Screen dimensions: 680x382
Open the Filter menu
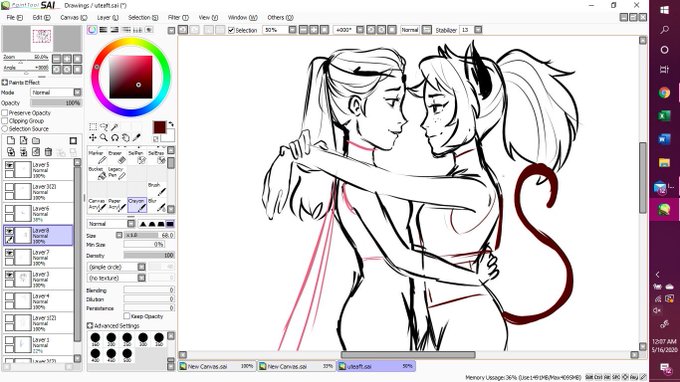(178, 17)
